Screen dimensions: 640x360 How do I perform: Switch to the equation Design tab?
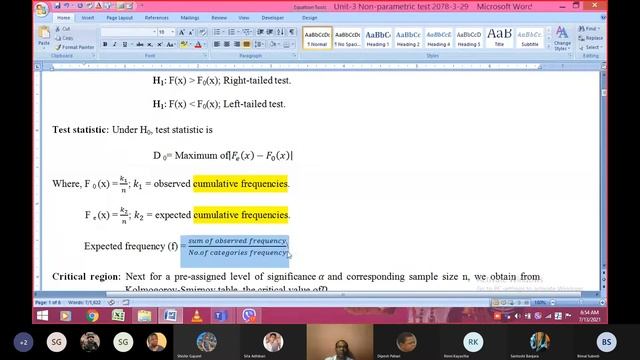309,18
